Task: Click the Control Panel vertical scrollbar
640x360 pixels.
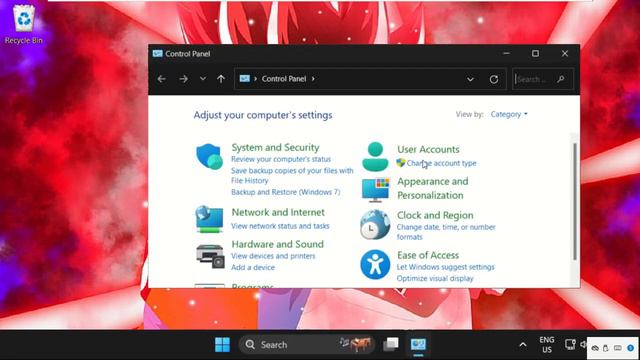Action: click(575, 201)
